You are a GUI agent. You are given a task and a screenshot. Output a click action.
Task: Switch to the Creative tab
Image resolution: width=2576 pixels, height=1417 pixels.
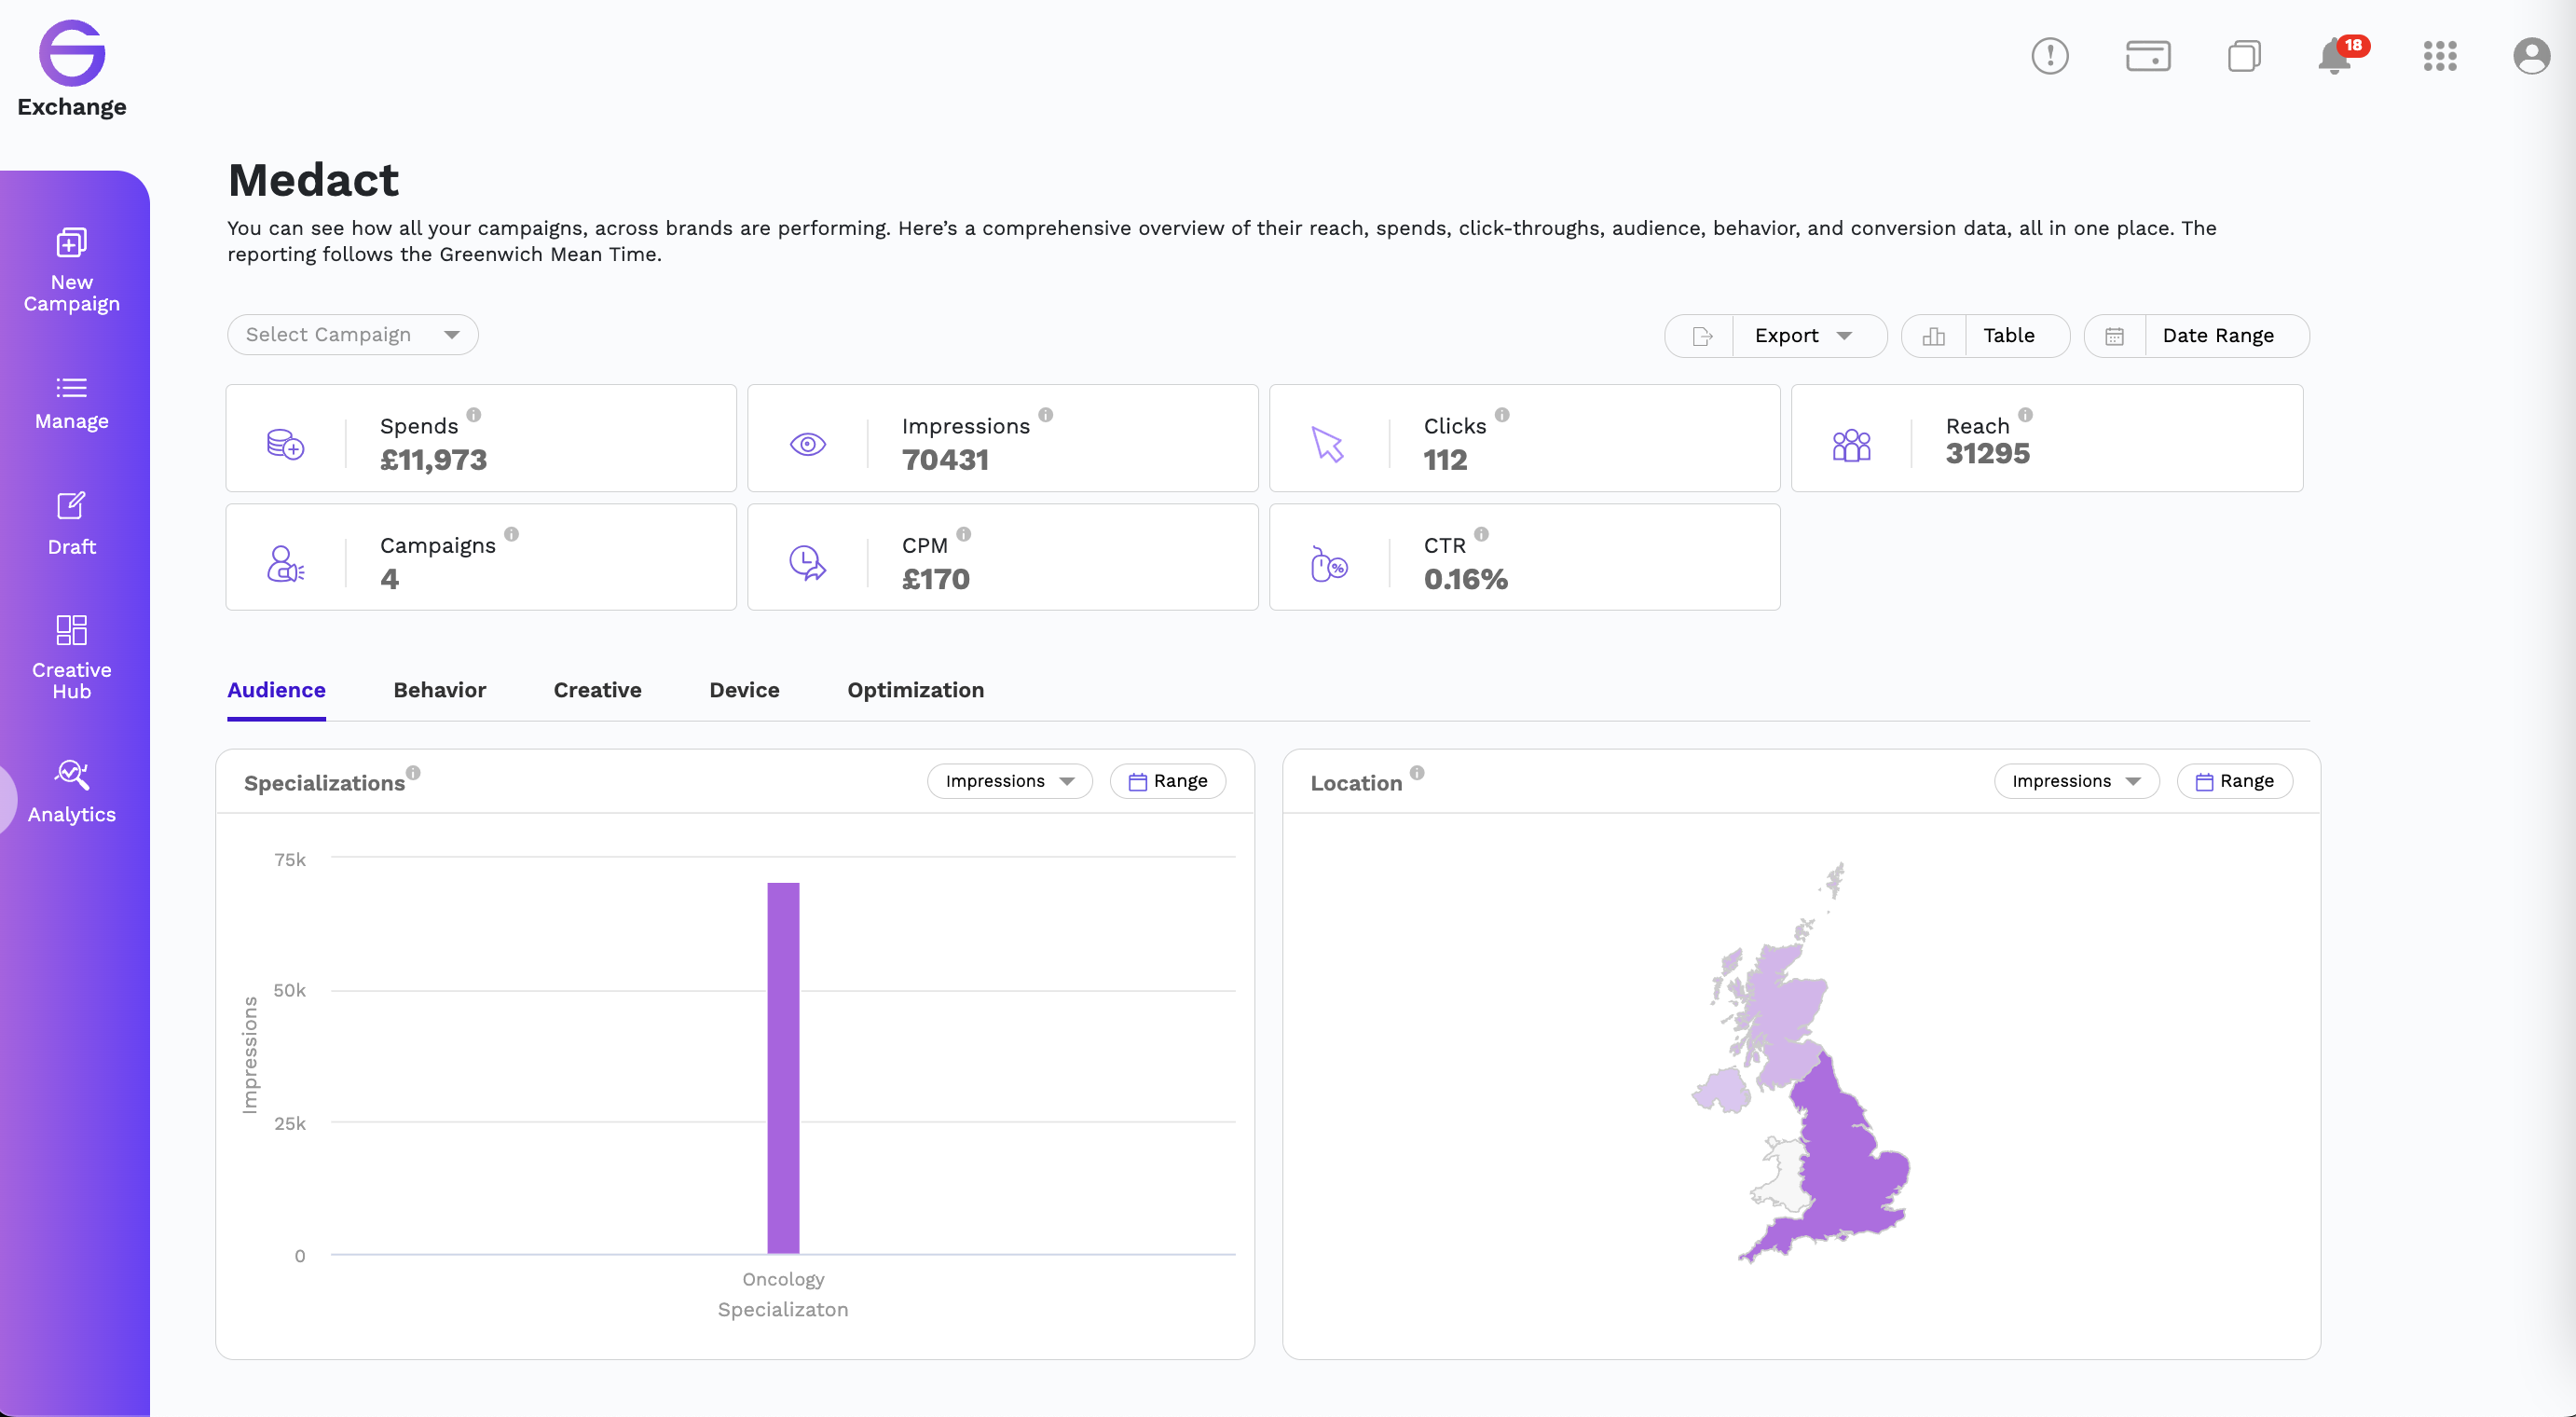(598, 690)
